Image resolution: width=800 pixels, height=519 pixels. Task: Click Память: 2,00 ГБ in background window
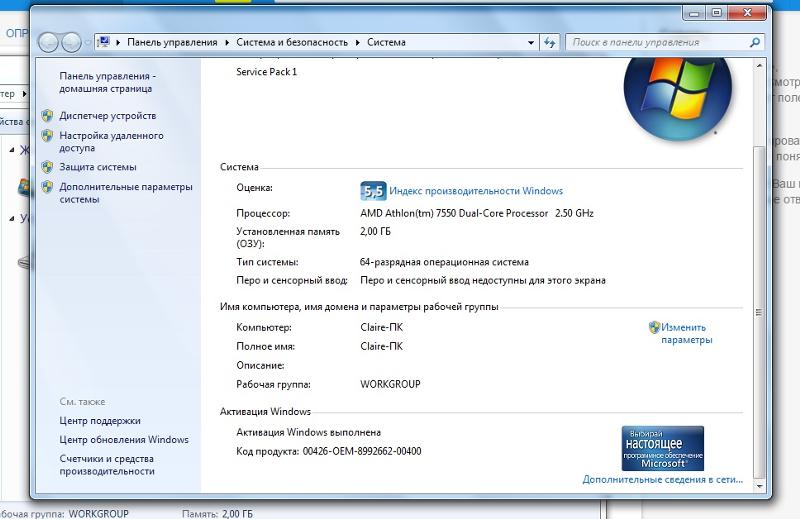pos(217,513)
